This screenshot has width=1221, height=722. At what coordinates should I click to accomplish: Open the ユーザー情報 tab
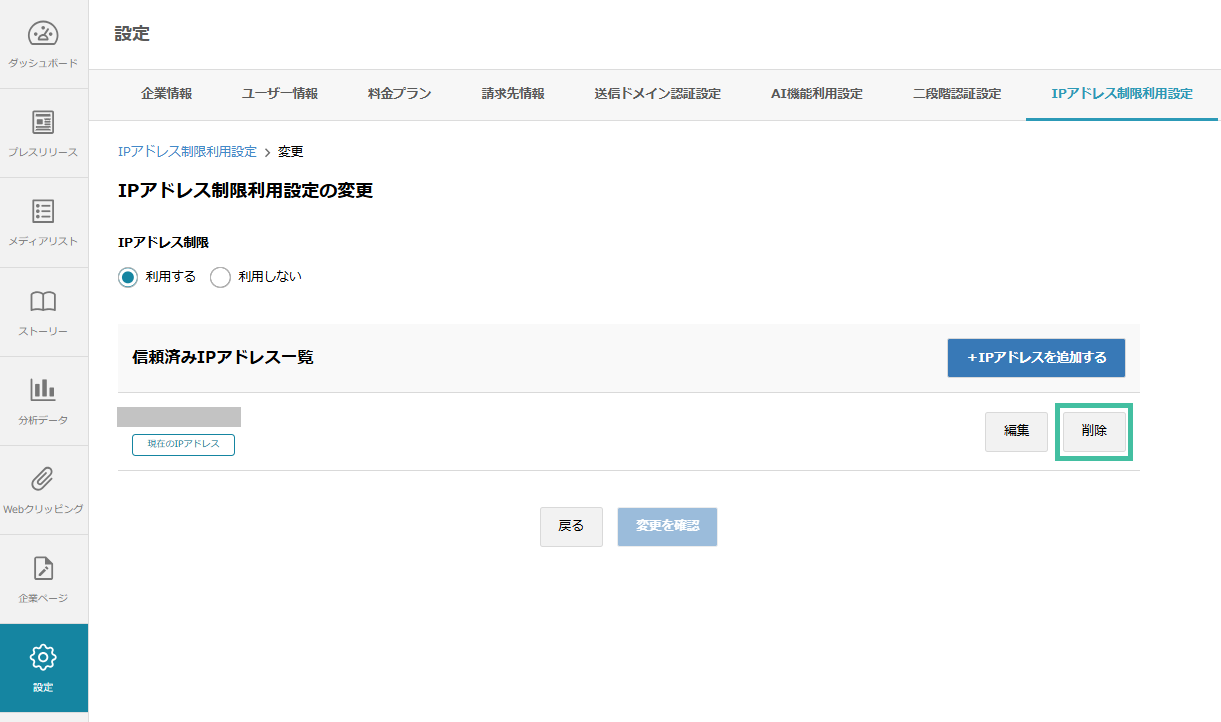279,95
